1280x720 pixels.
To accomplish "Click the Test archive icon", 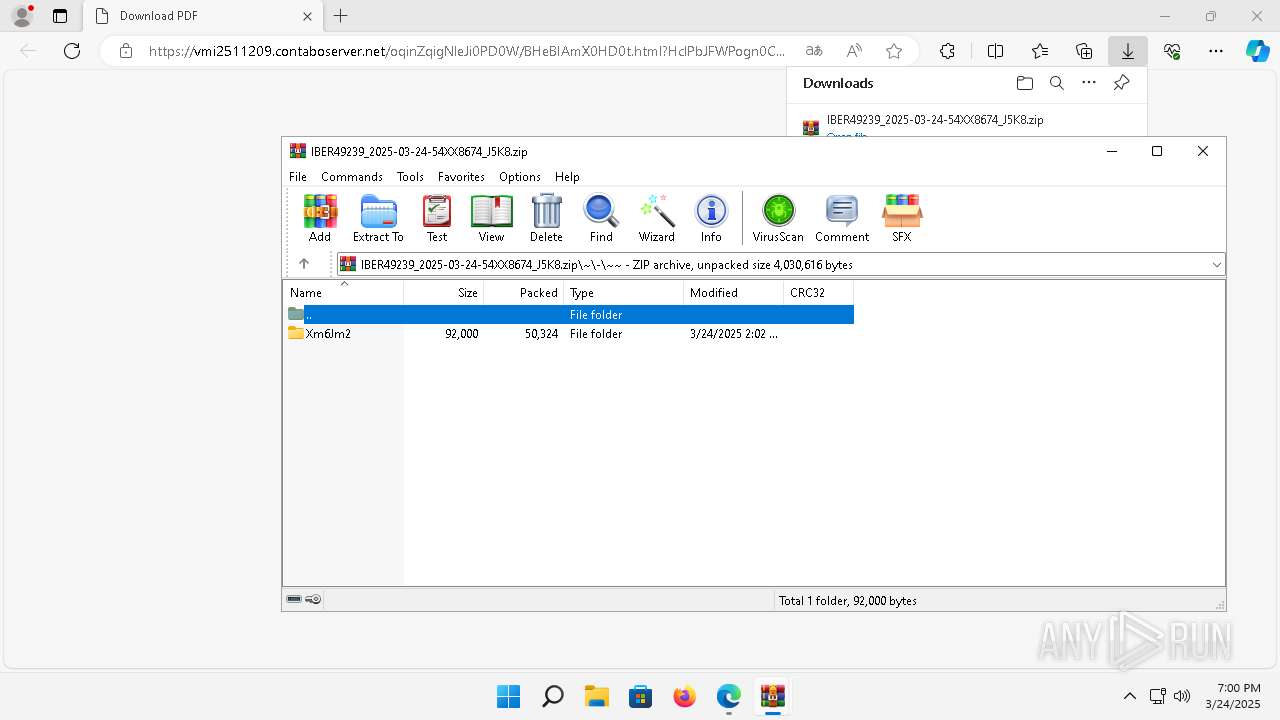I will pos(437,218).
